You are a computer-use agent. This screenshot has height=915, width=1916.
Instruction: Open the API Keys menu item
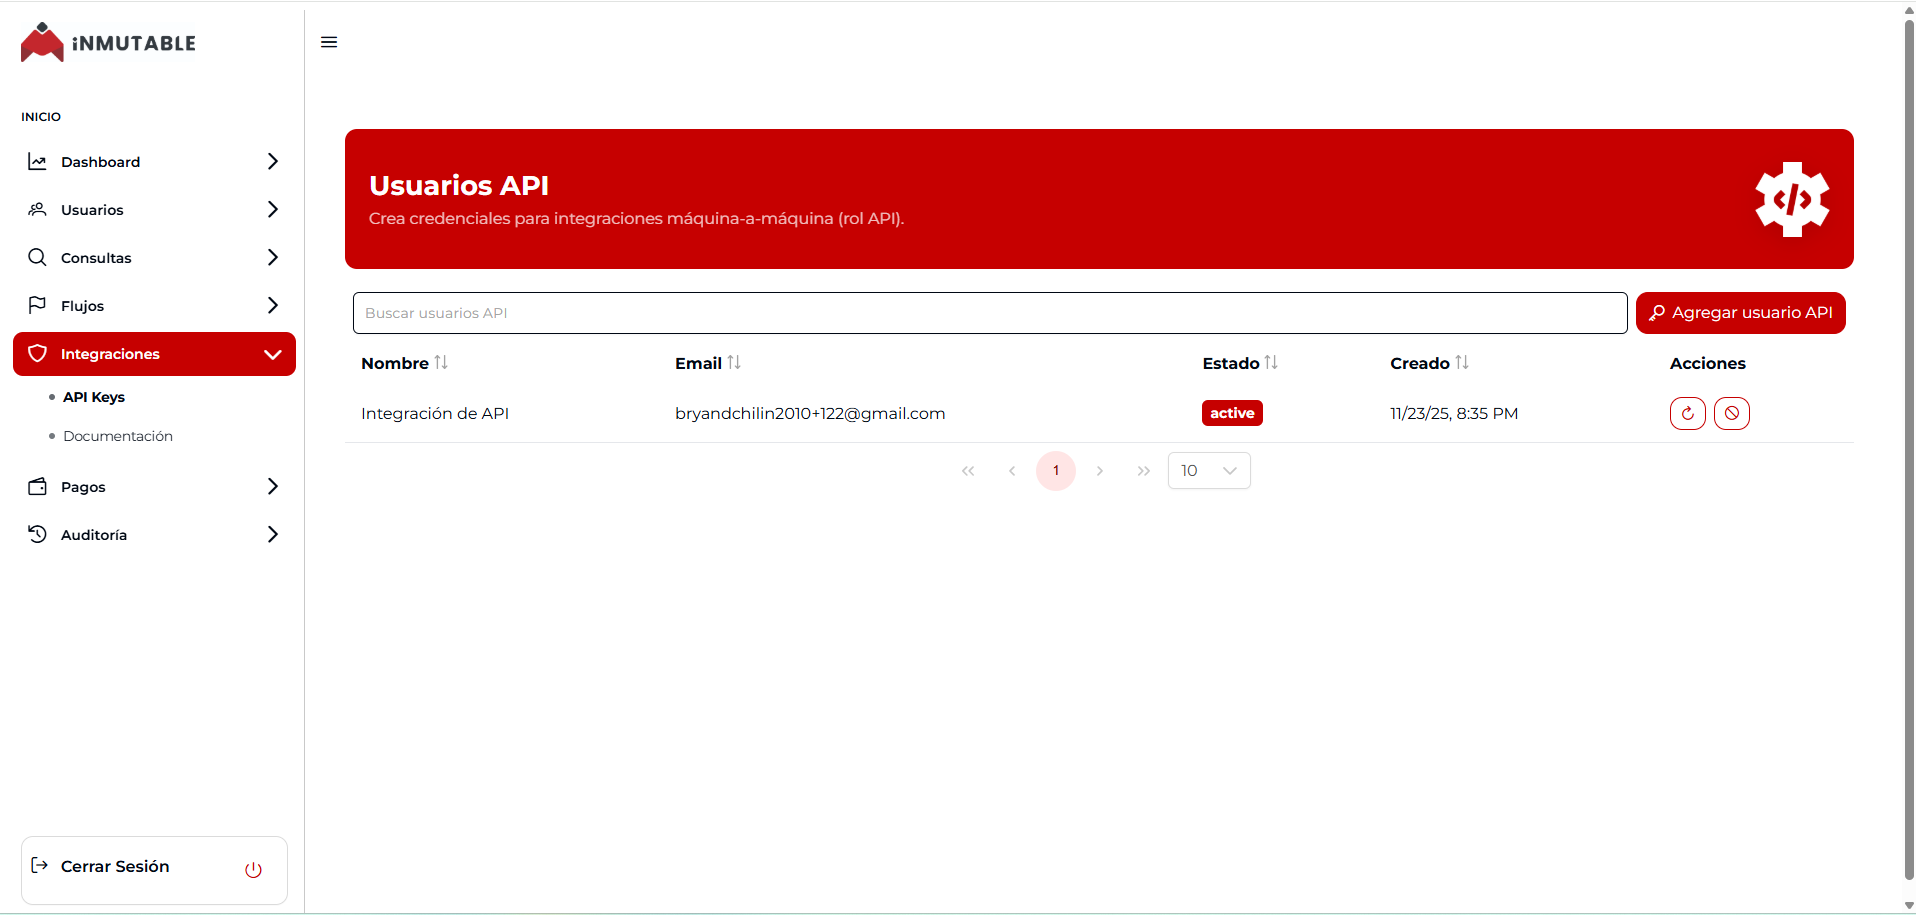[x=92, y=396]
